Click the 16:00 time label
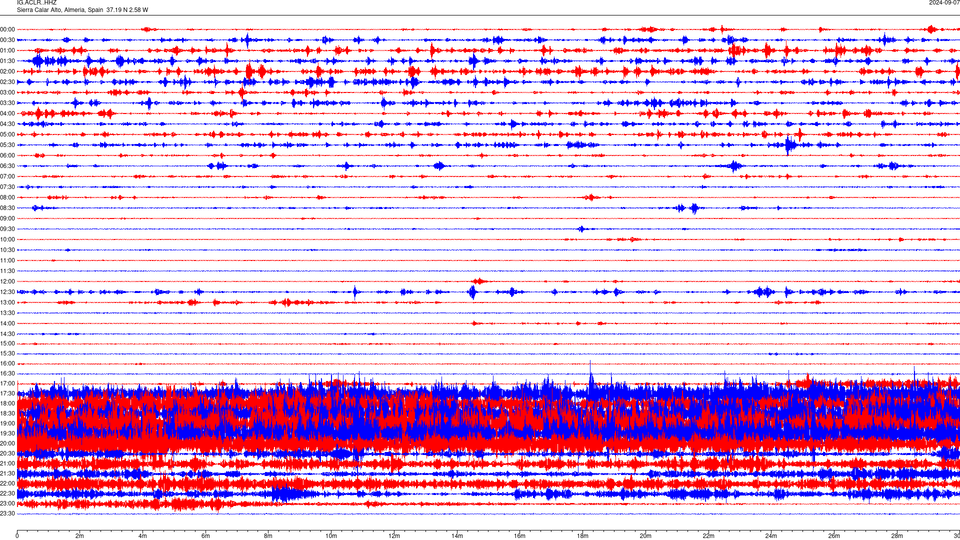The width and height of the screenshot is (960, 540). coord(7,364)
